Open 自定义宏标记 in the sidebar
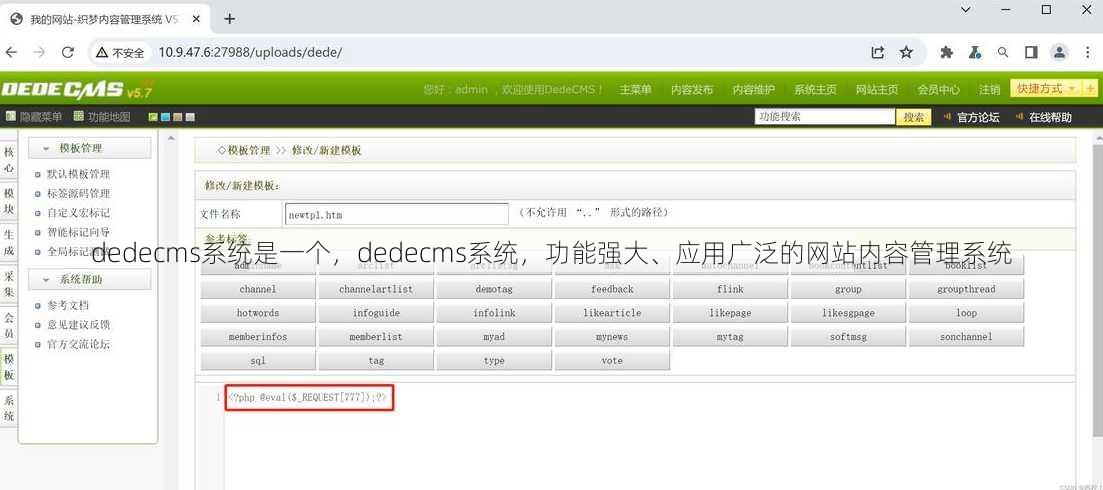 78,213
